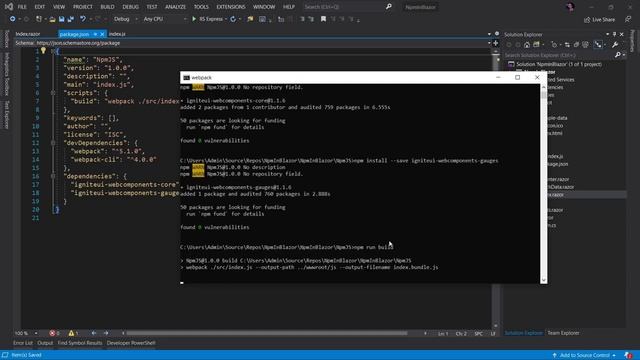Click the Open File folder icon
This screenshot has height=360, width=640.
(52, 19)
